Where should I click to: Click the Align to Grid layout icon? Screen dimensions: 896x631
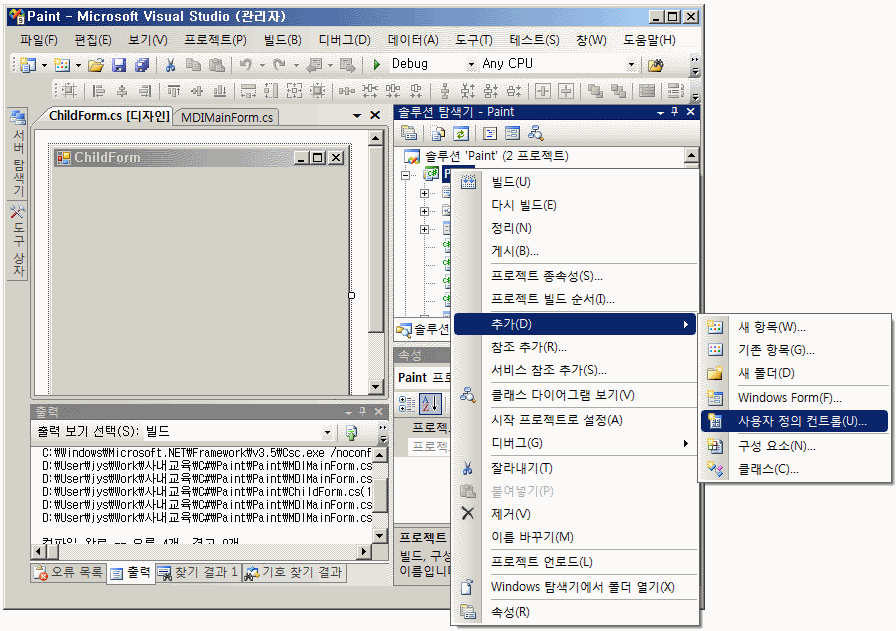click(70, 90)
